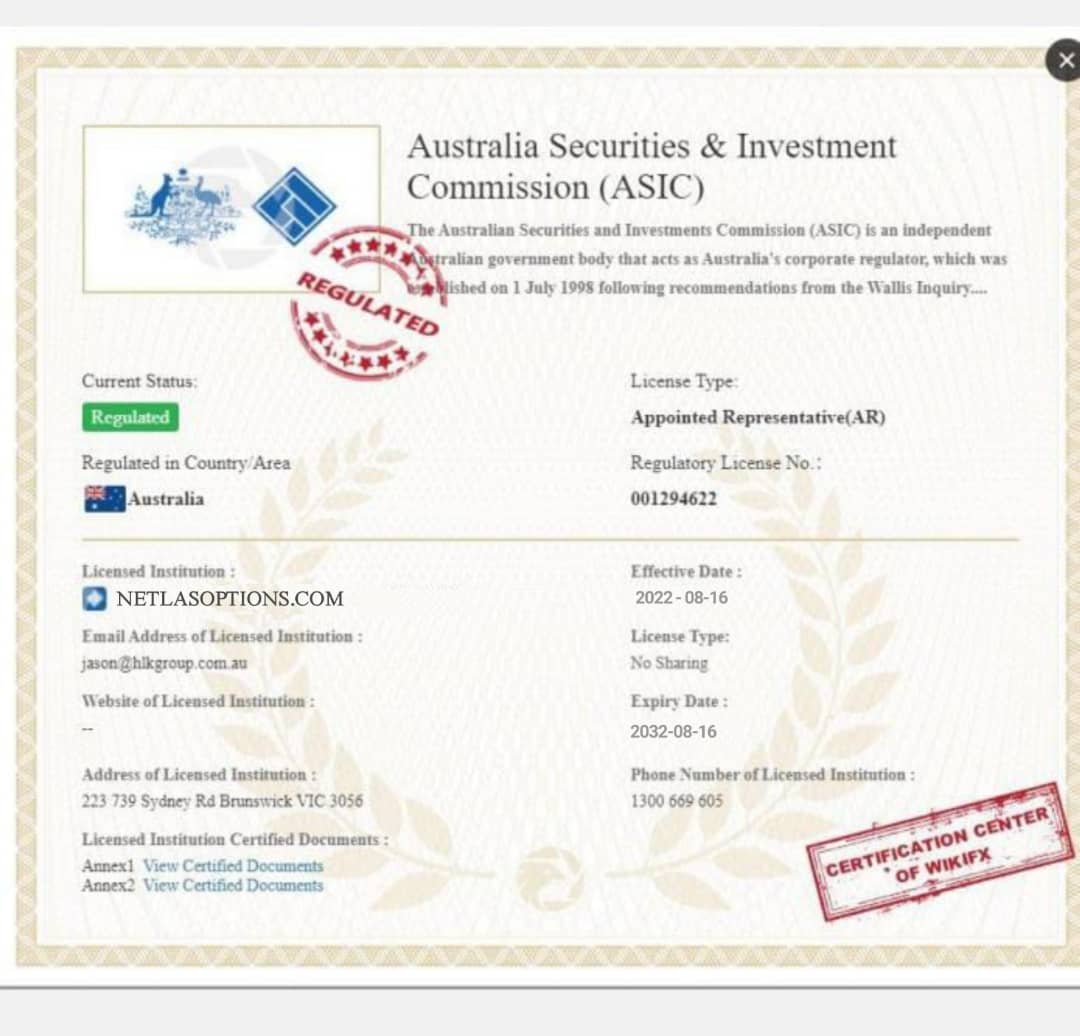This screenshot has width=1080, height=1036.
Task: Click the green Regulated status badge
Action: coord(130,417)
